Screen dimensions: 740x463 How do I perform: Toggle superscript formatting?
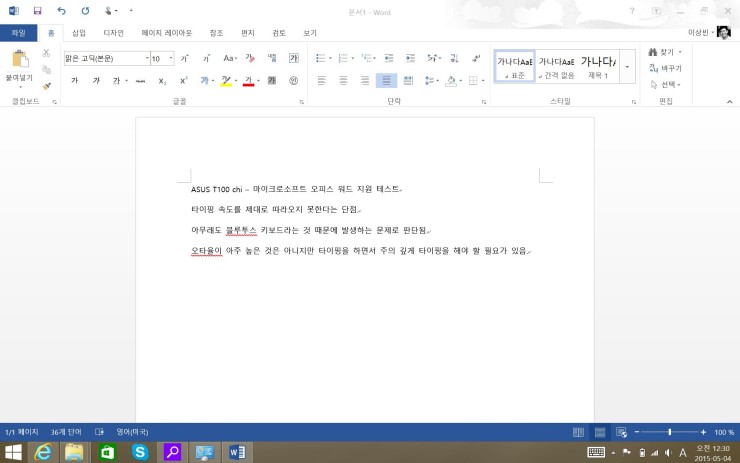click(x=184, y=81)
